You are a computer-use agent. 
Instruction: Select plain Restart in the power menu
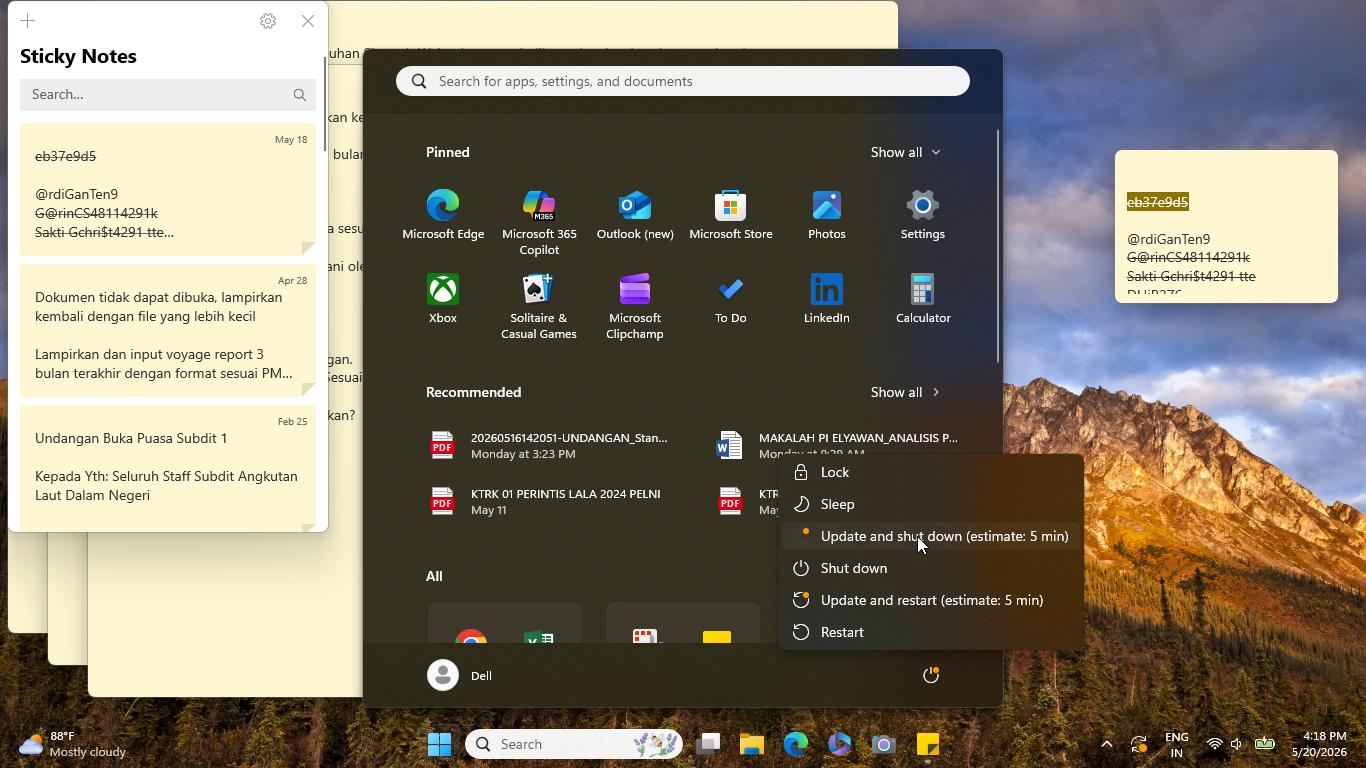click(x=932, y=632)
